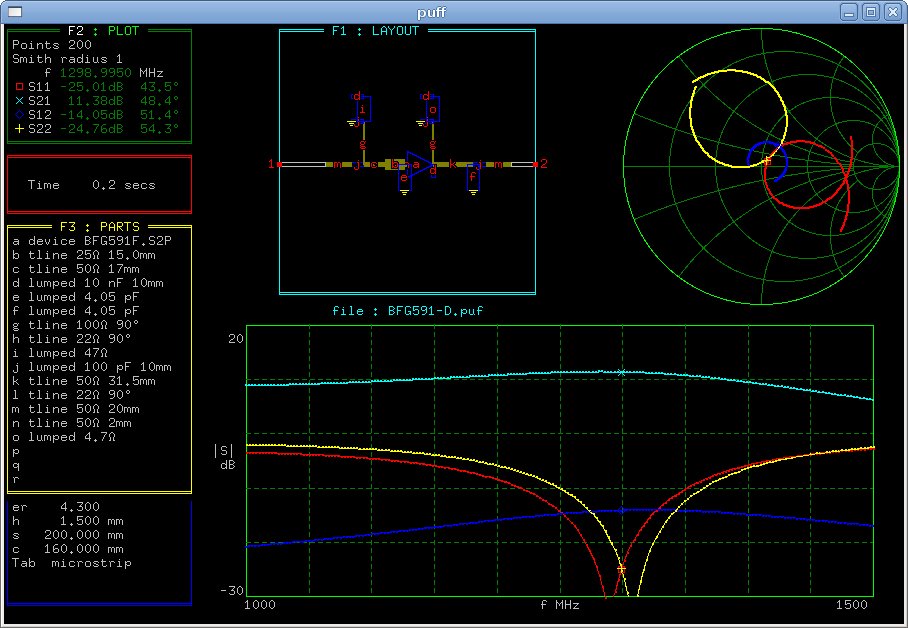908x628 pixels.
Task: Click the 1500 MHz upper frequency limit
Action: coord(853,606)
